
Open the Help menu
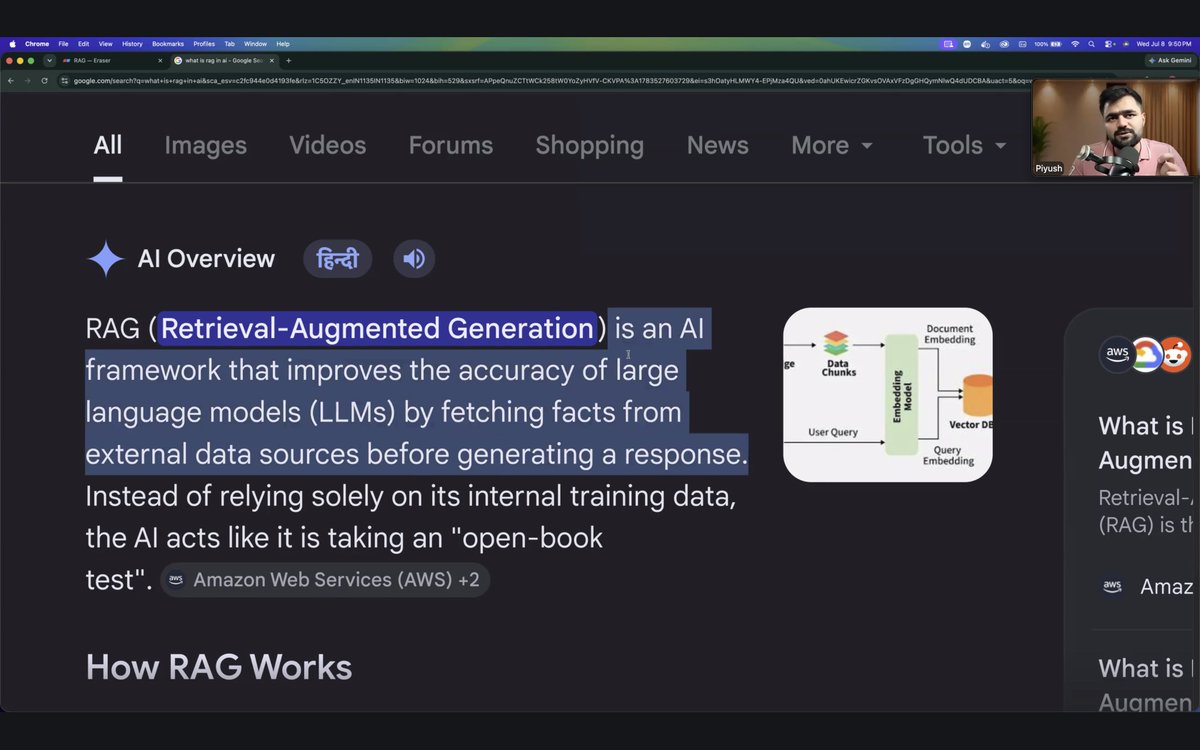[x=283, y=44]
